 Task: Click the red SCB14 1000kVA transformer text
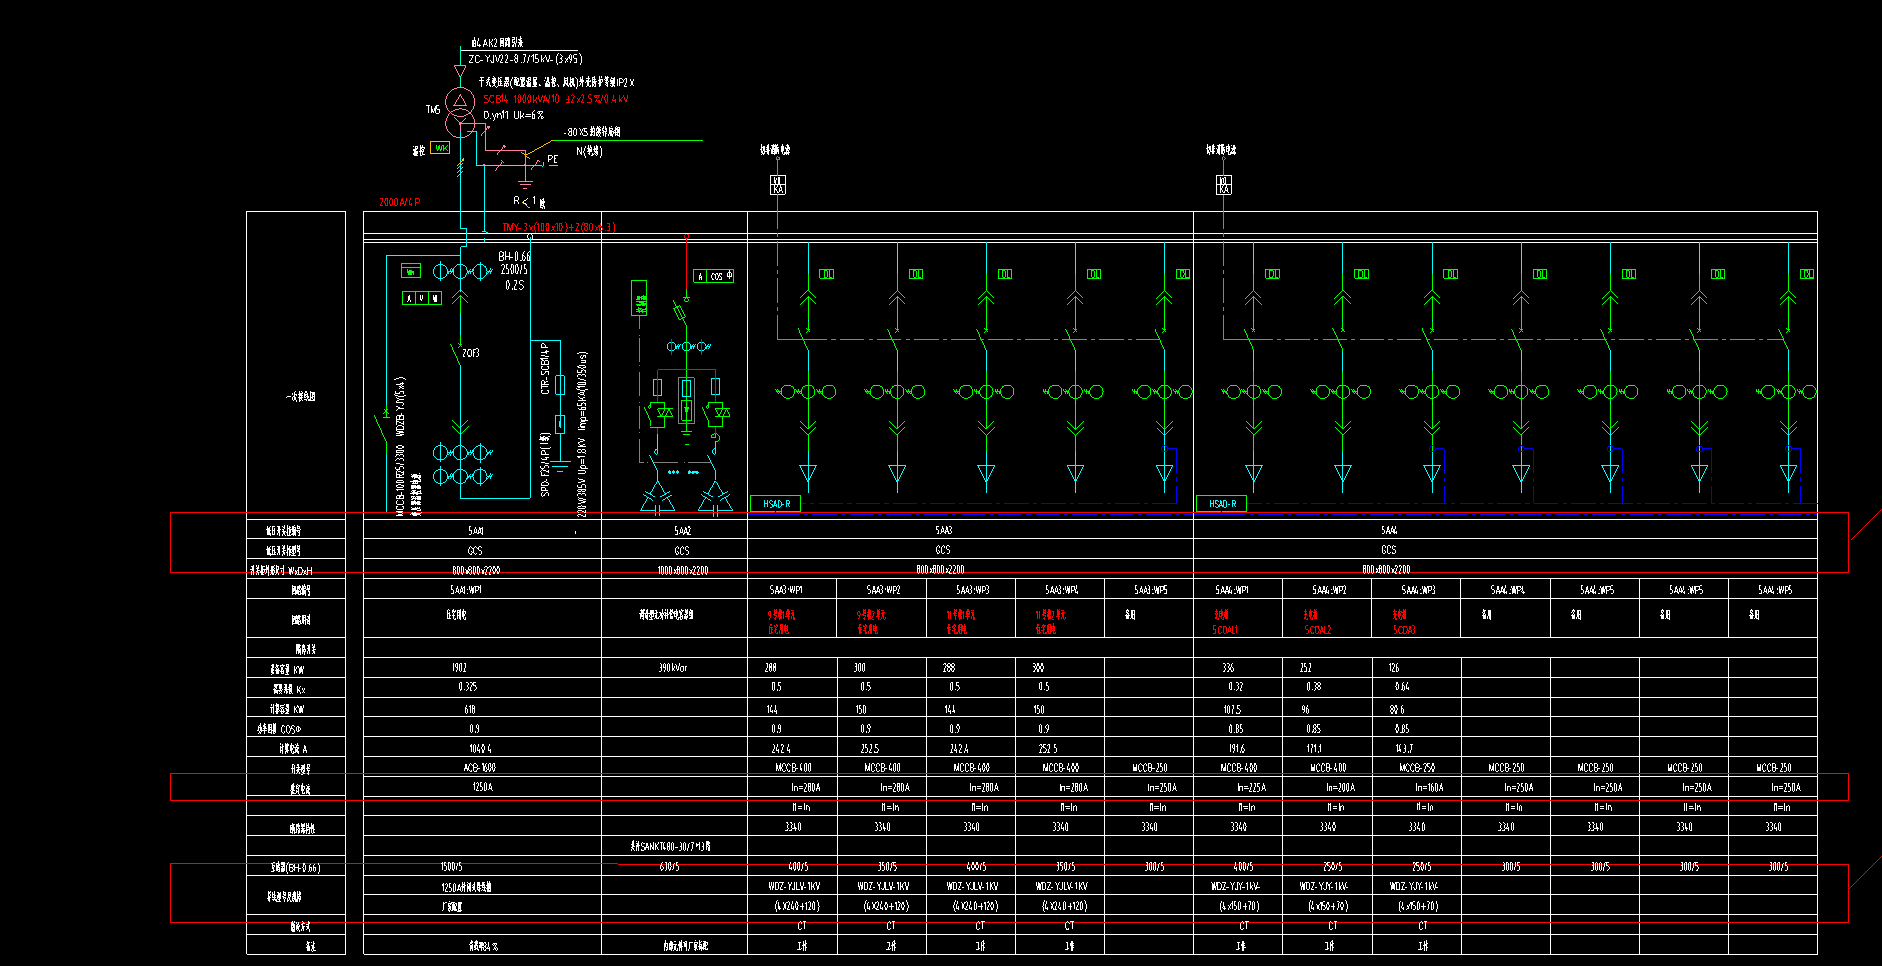tap(555, 99)
